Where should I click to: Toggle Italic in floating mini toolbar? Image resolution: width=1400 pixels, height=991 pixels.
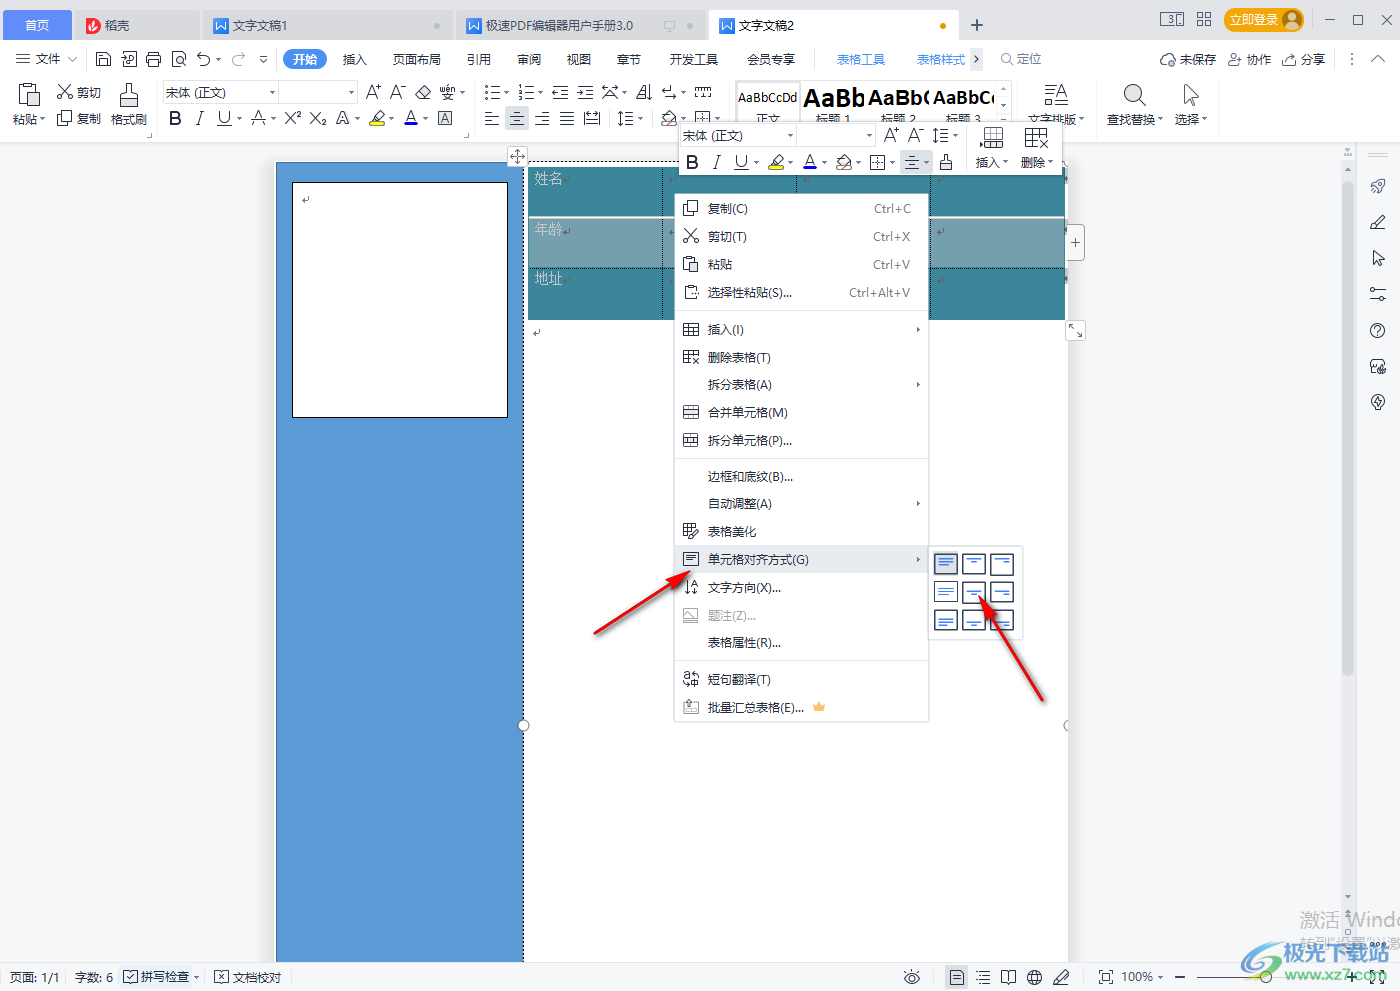(716, 162)
